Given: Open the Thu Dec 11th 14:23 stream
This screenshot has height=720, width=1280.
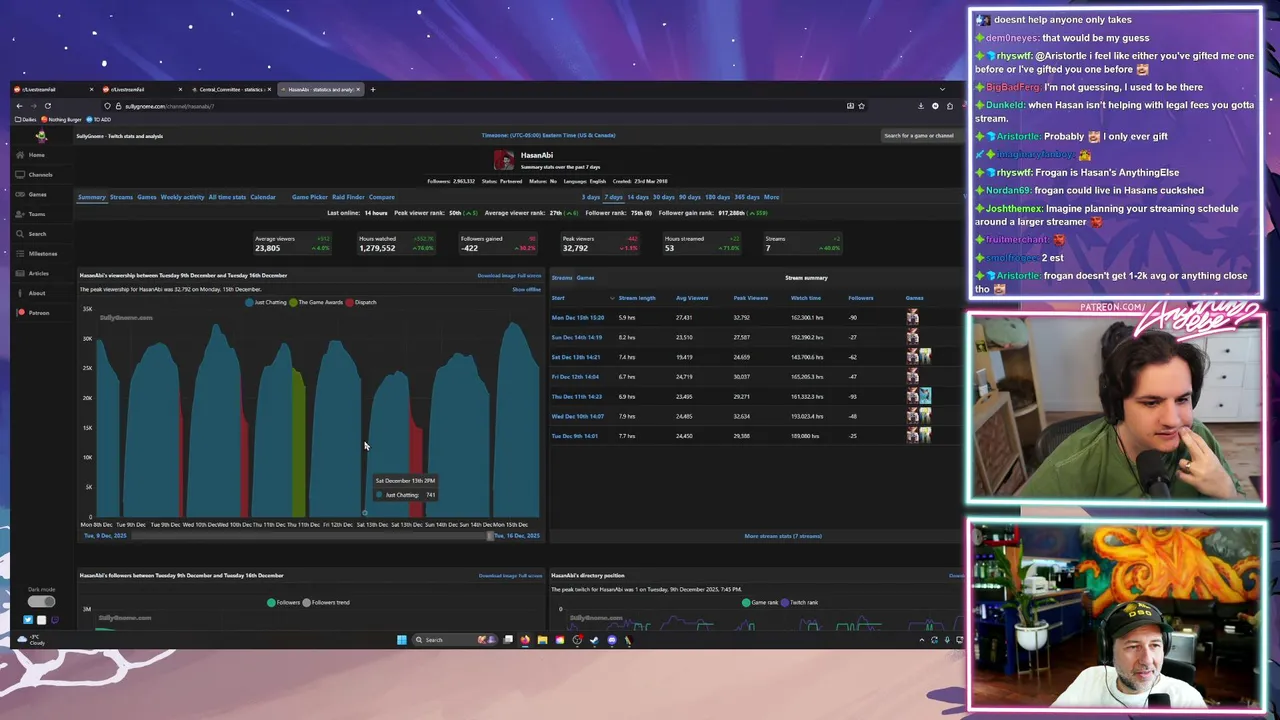Looking at the screenshot, I should (577, 396).
